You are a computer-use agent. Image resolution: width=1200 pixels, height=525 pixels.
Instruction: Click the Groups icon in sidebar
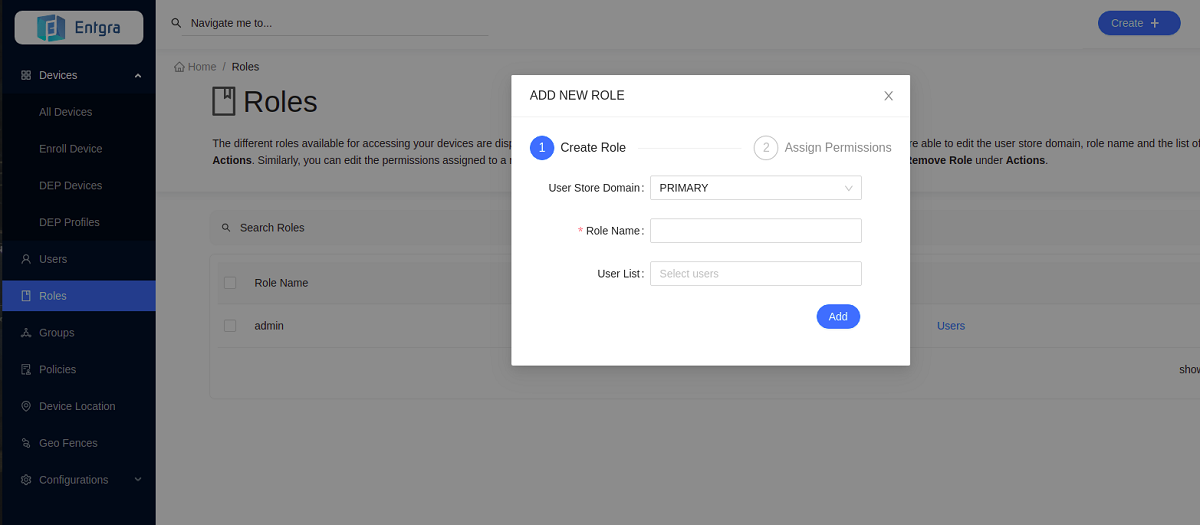point(26,333)
